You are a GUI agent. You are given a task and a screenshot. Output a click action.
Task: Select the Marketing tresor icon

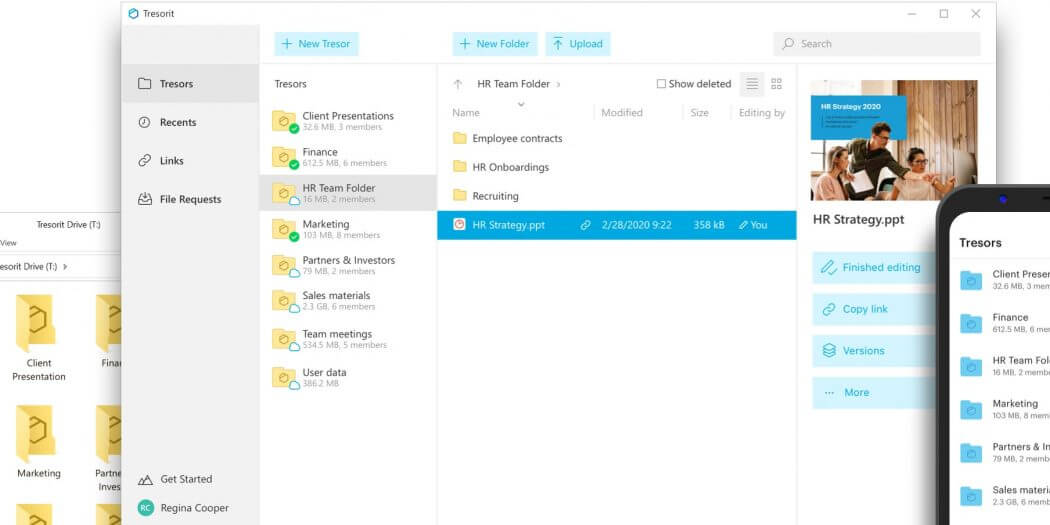coord(285,230)
